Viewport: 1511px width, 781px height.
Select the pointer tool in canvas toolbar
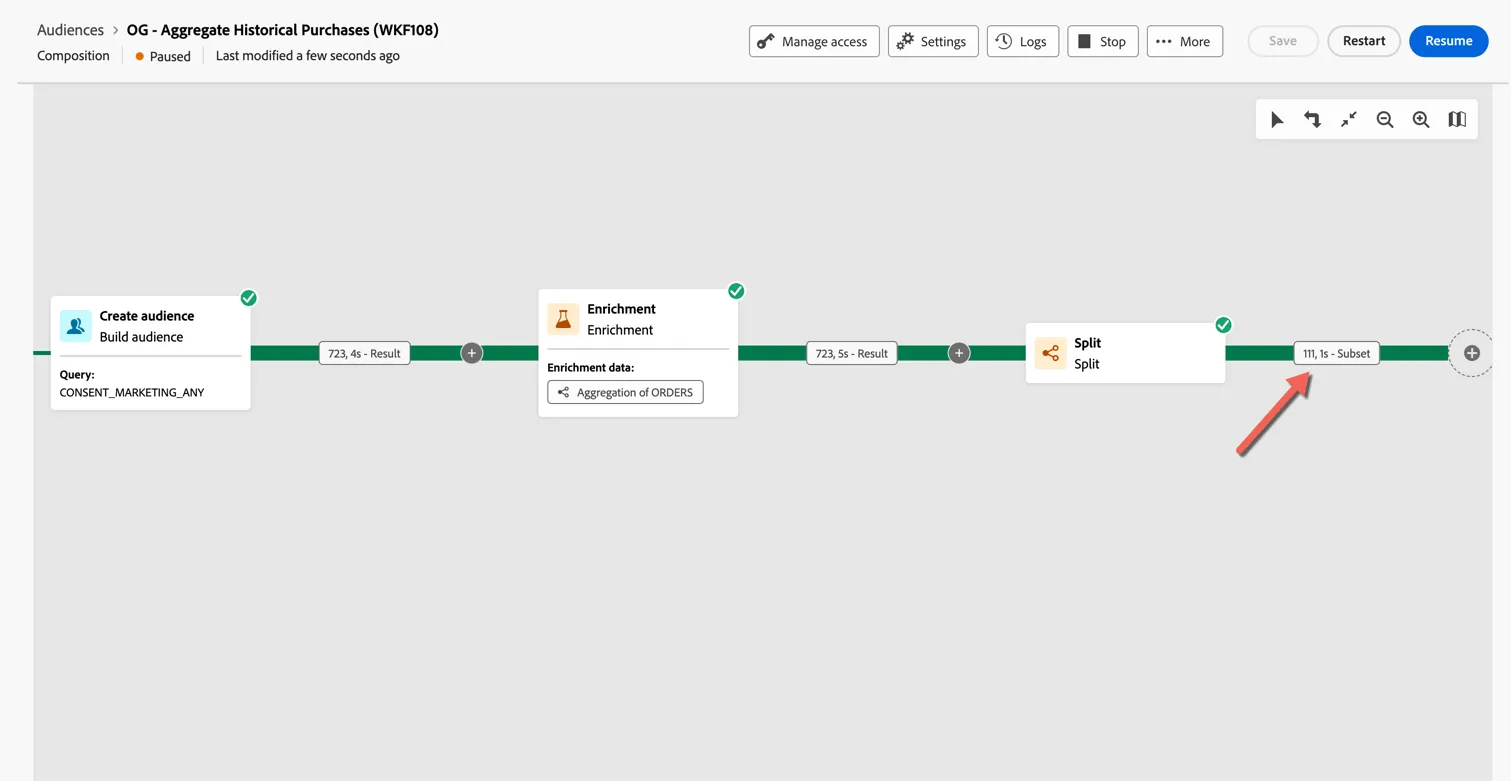(1277, 120)
